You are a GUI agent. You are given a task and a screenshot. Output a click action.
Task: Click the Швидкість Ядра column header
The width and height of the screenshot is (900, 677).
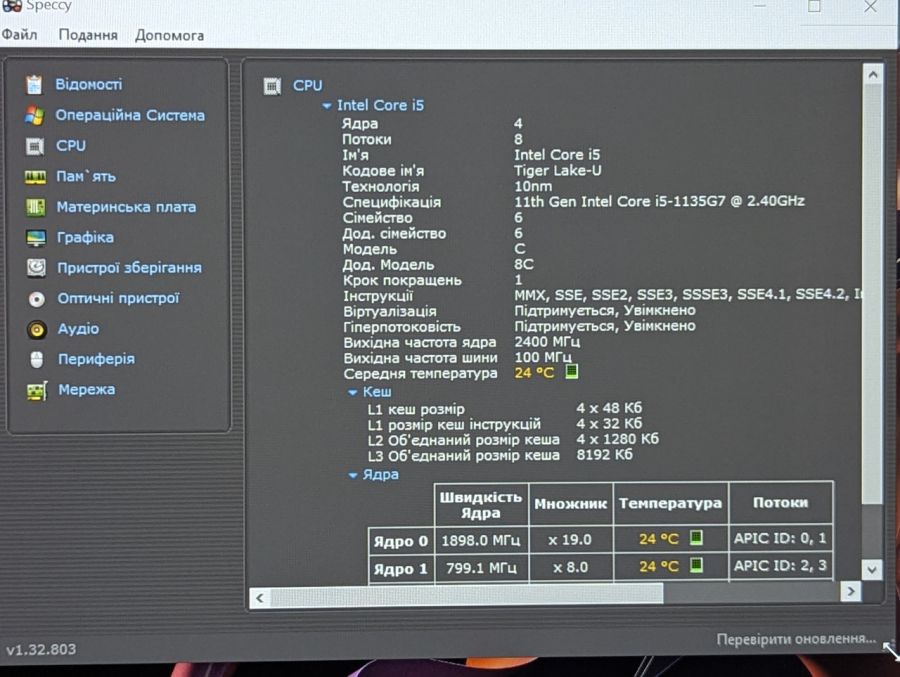click(481, 505)
